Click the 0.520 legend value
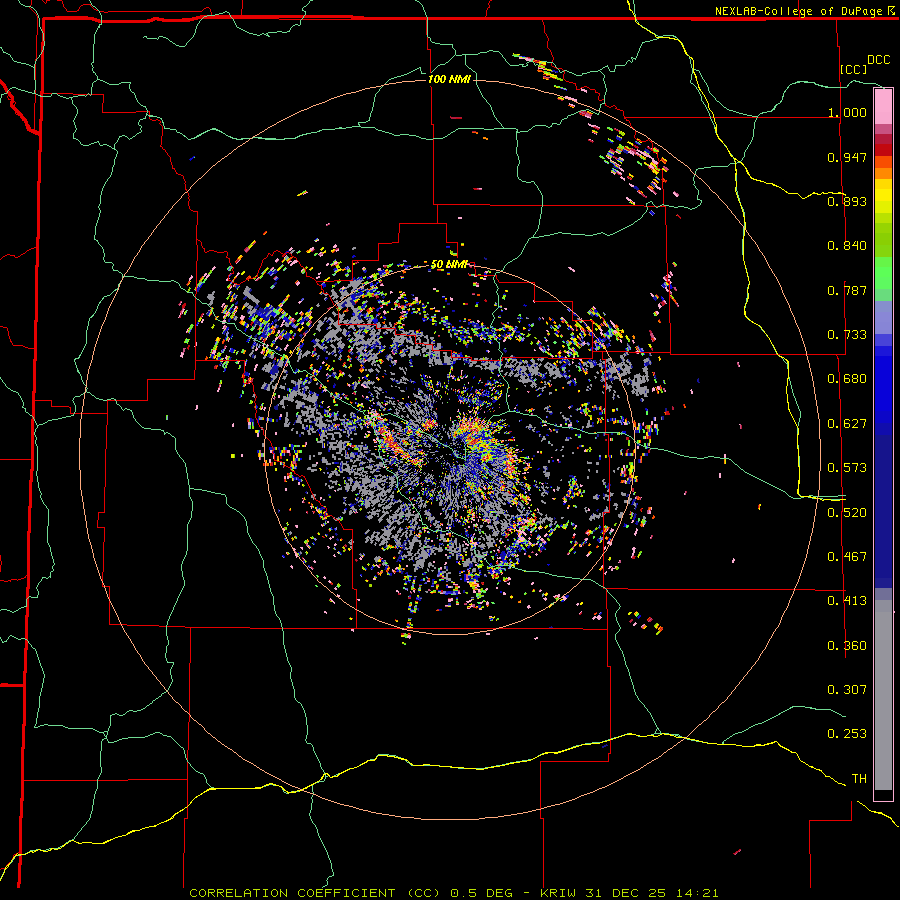 tap(847, 513)
